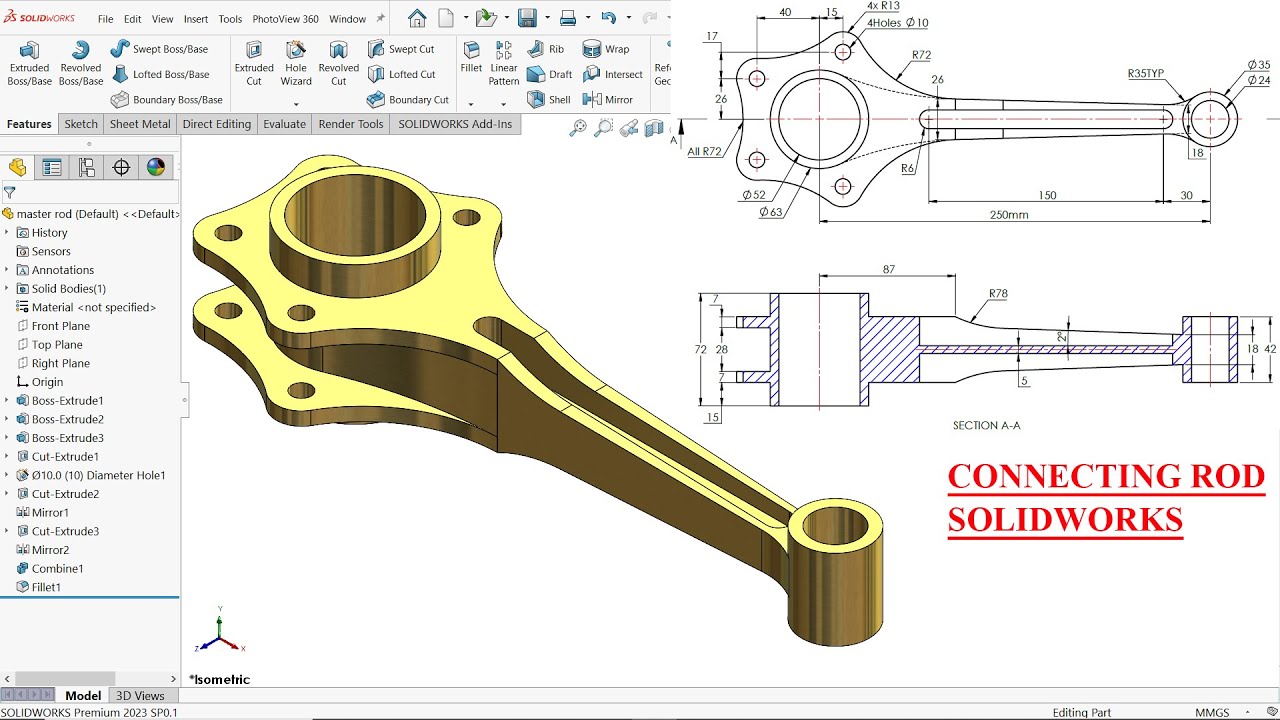
Task: Choose the Intersect tool
Action: point(612,74)
